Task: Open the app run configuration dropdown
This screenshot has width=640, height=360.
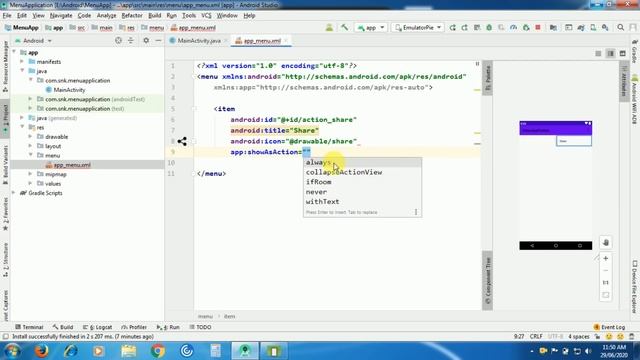Action: click(x=371, y=27)
